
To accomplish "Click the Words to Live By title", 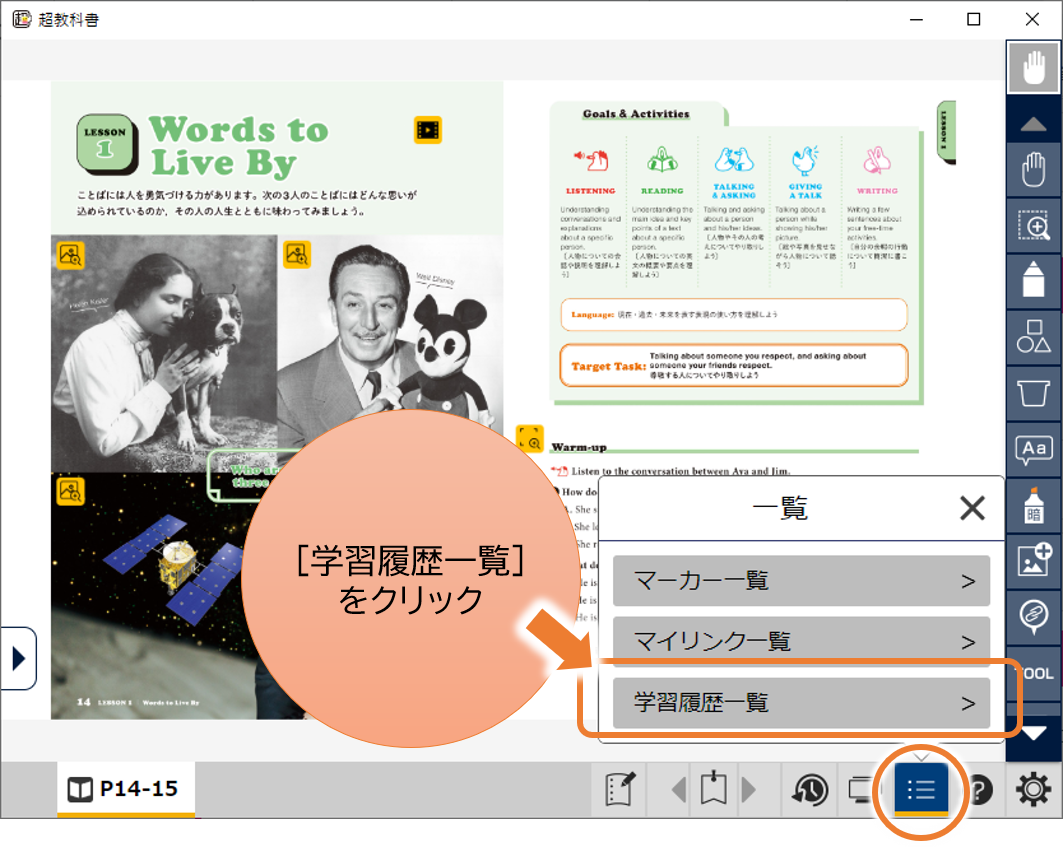I will coord(239,146).
